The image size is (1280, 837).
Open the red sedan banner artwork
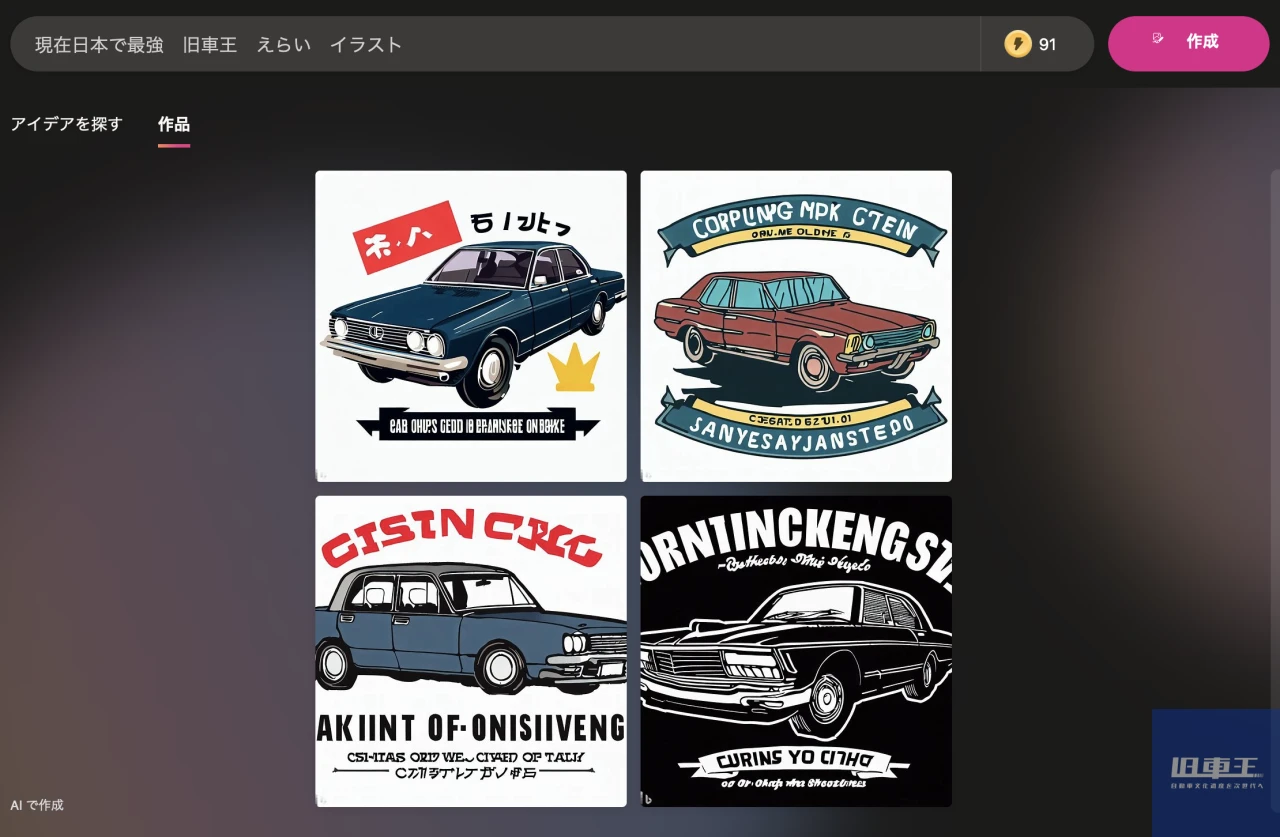click(x=796, y=324)
